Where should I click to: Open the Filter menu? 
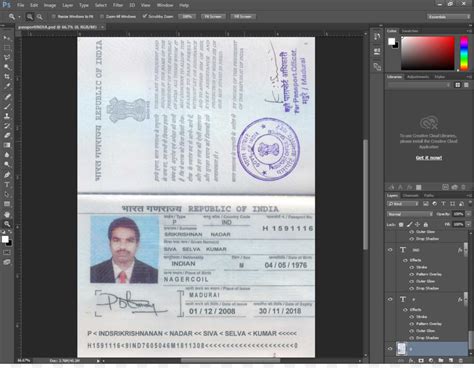tap(118, 5)
